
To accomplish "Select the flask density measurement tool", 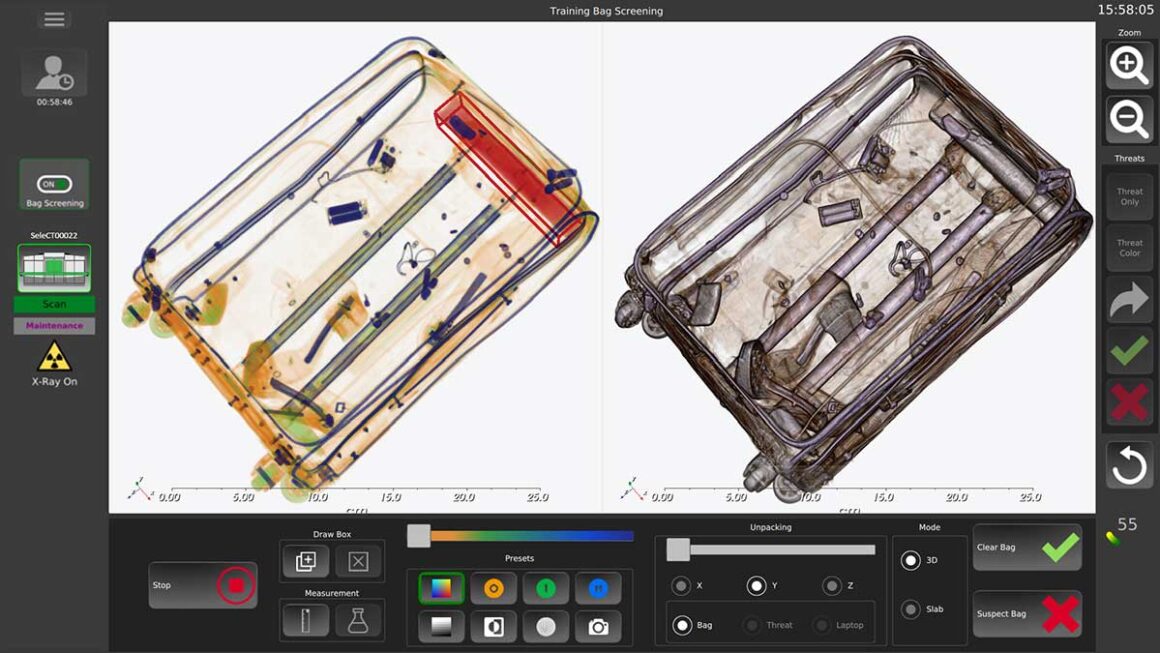I will (358, 620).
